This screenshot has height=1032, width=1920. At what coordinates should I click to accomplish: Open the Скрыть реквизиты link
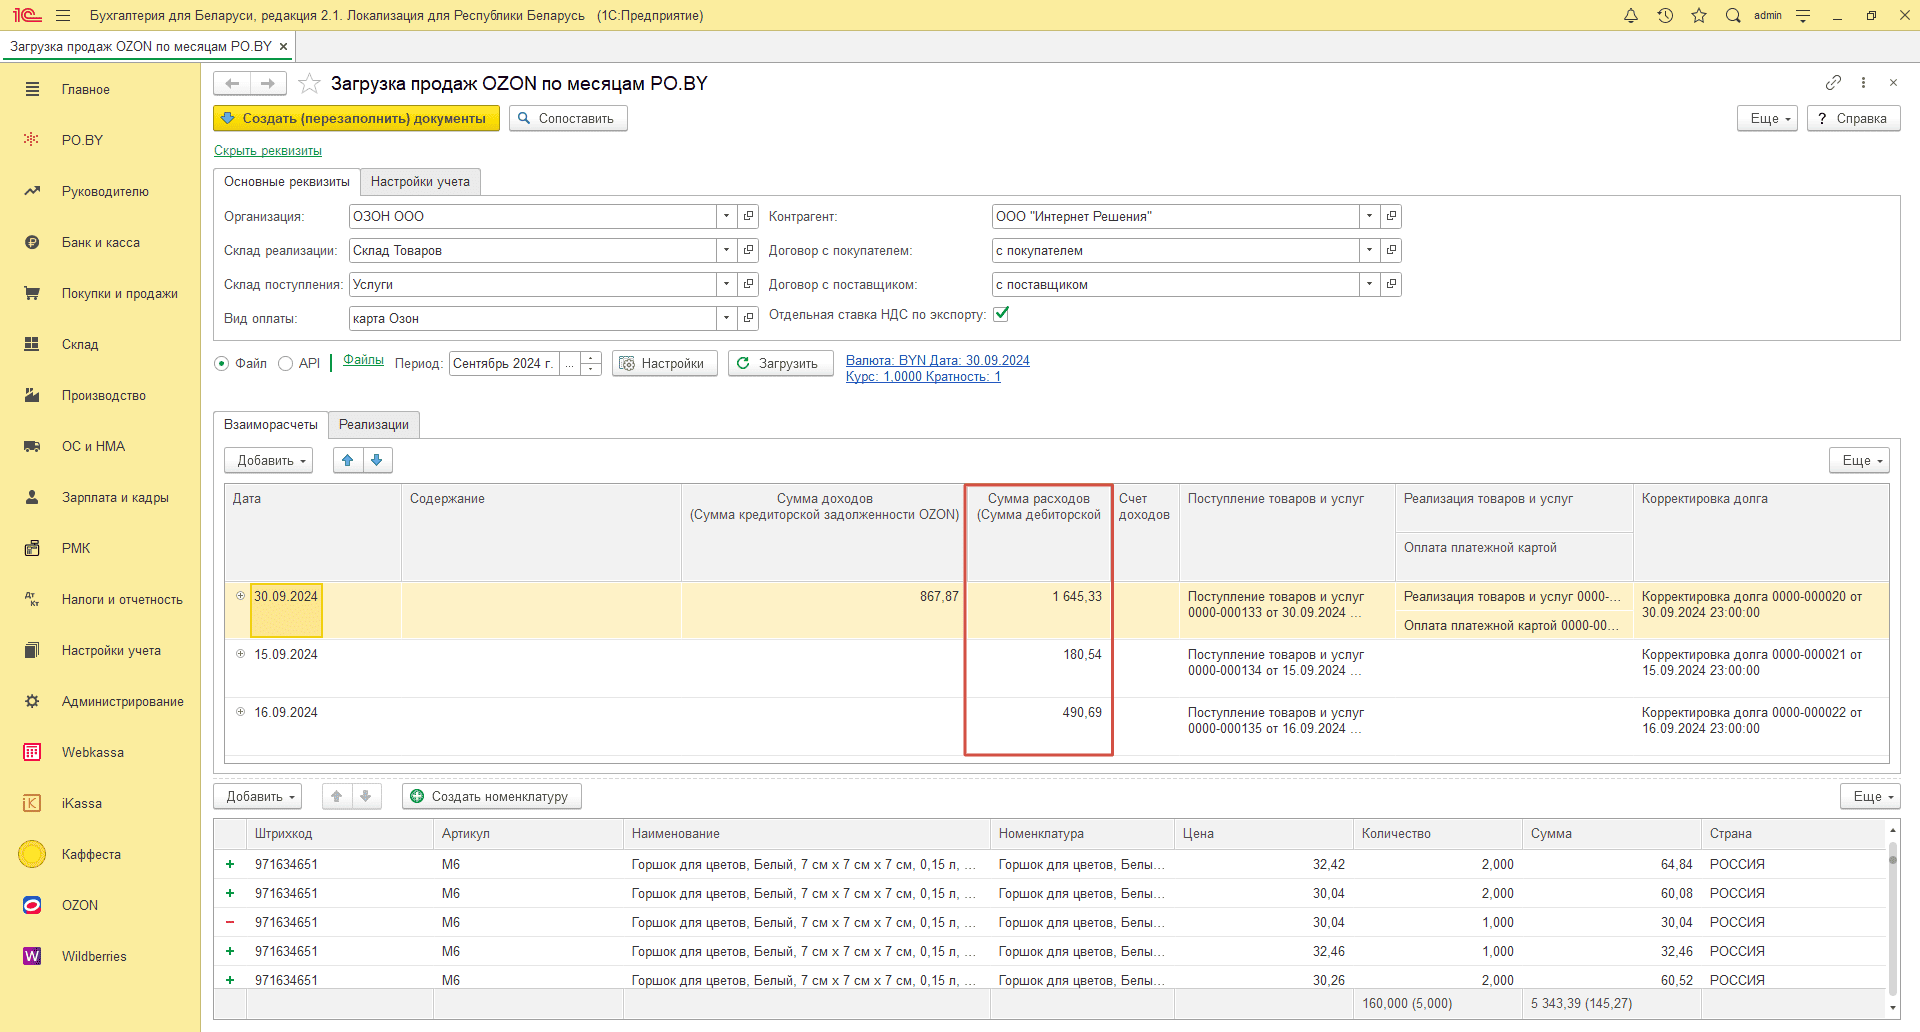pos(268,151)
